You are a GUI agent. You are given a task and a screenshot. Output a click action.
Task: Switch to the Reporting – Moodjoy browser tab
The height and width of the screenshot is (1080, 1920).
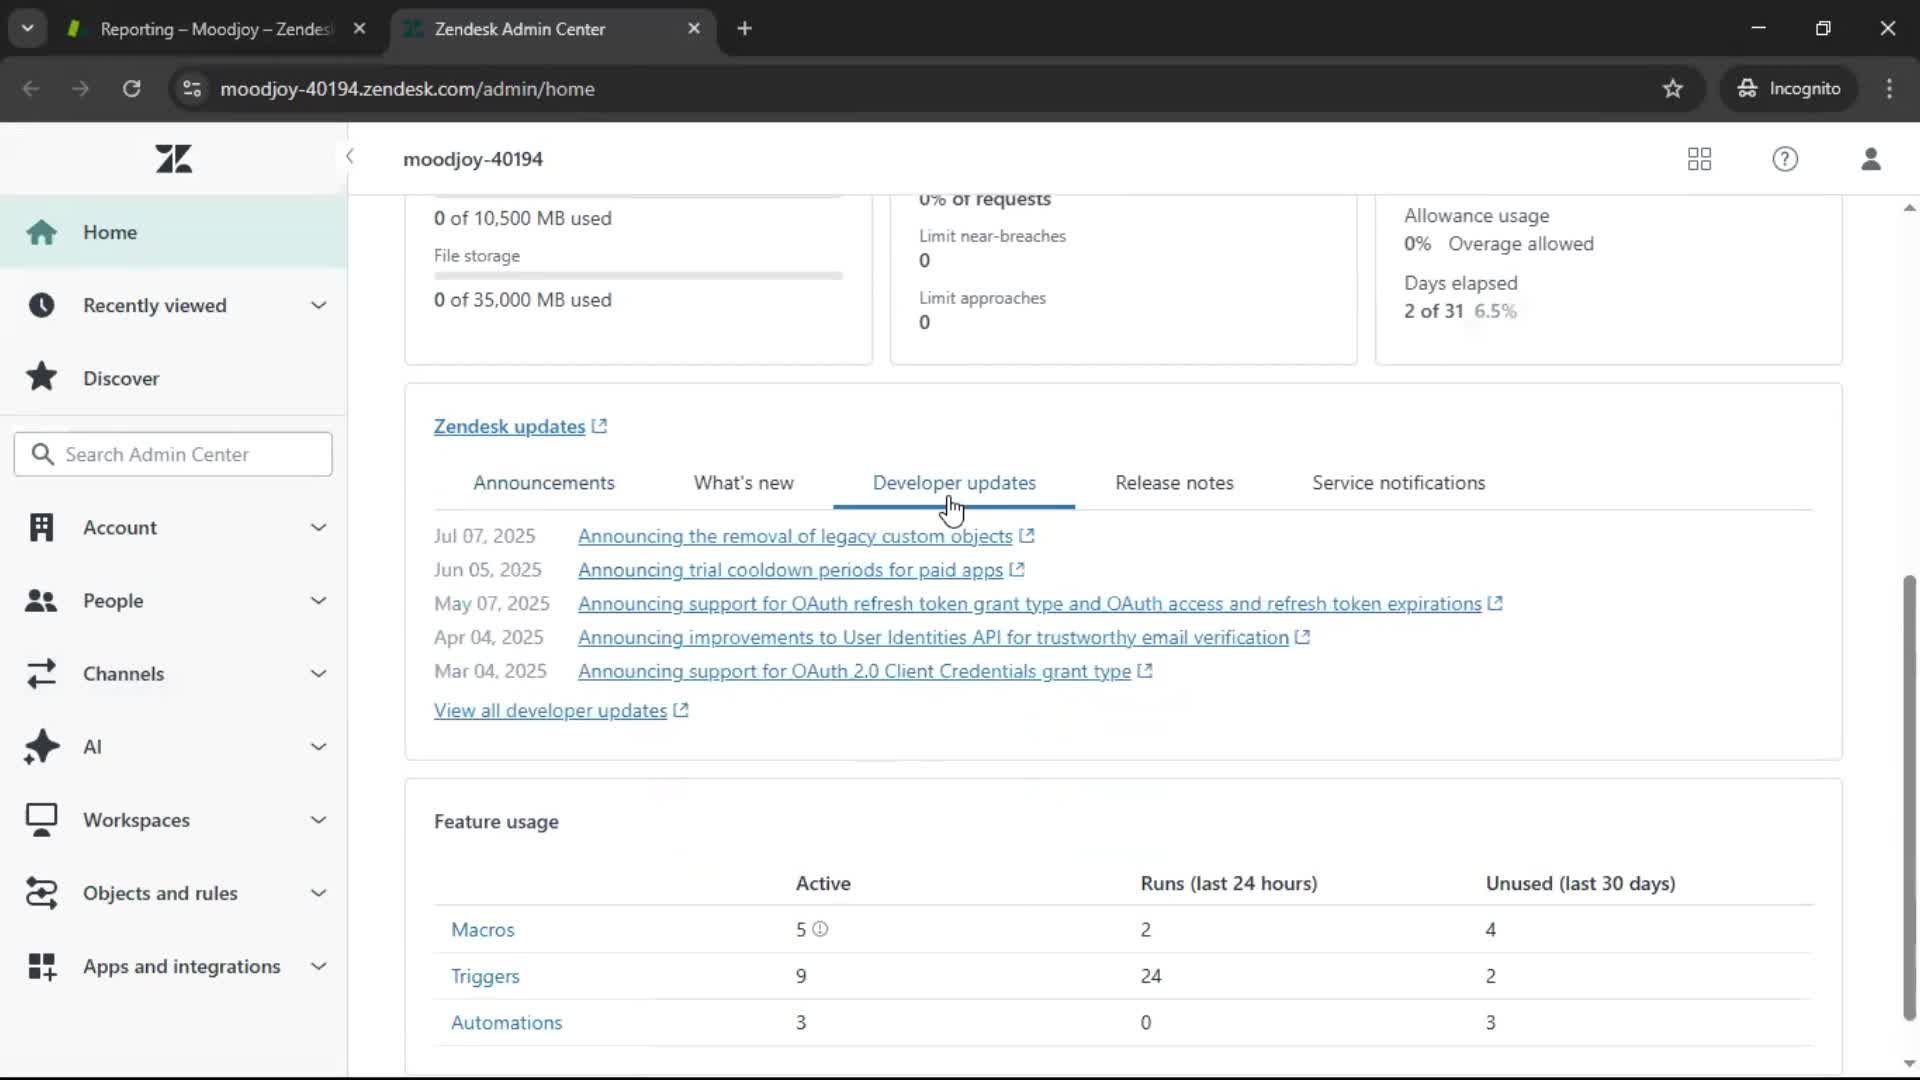215,29
